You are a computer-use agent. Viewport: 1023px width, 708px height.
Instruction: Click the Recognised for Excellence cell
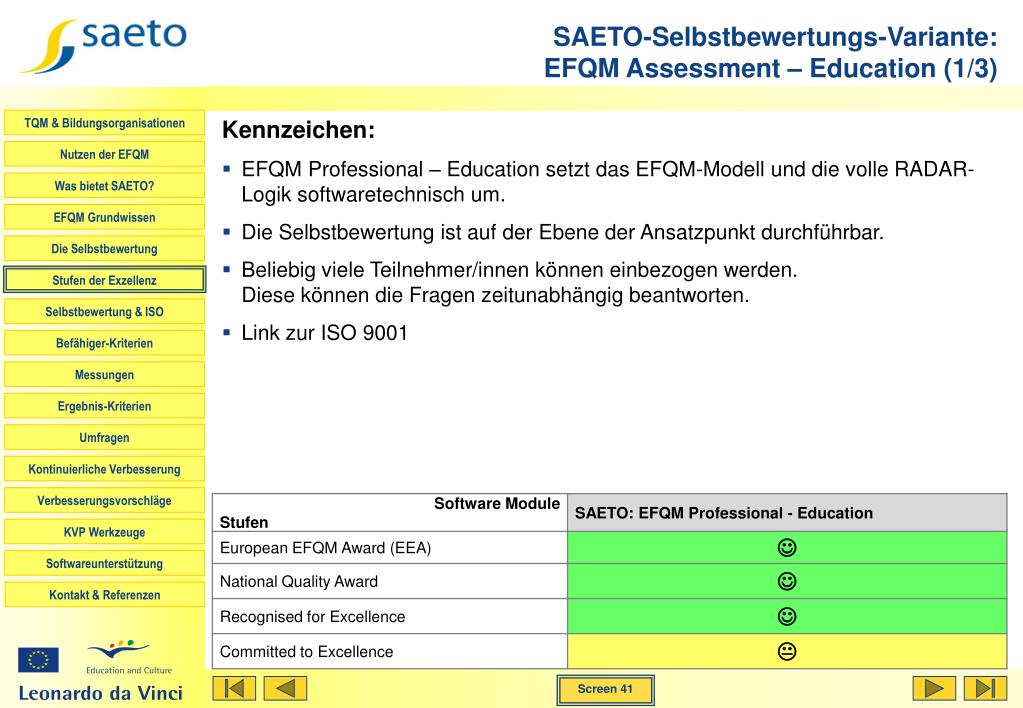pyautogui.click(x=389, y=617)
